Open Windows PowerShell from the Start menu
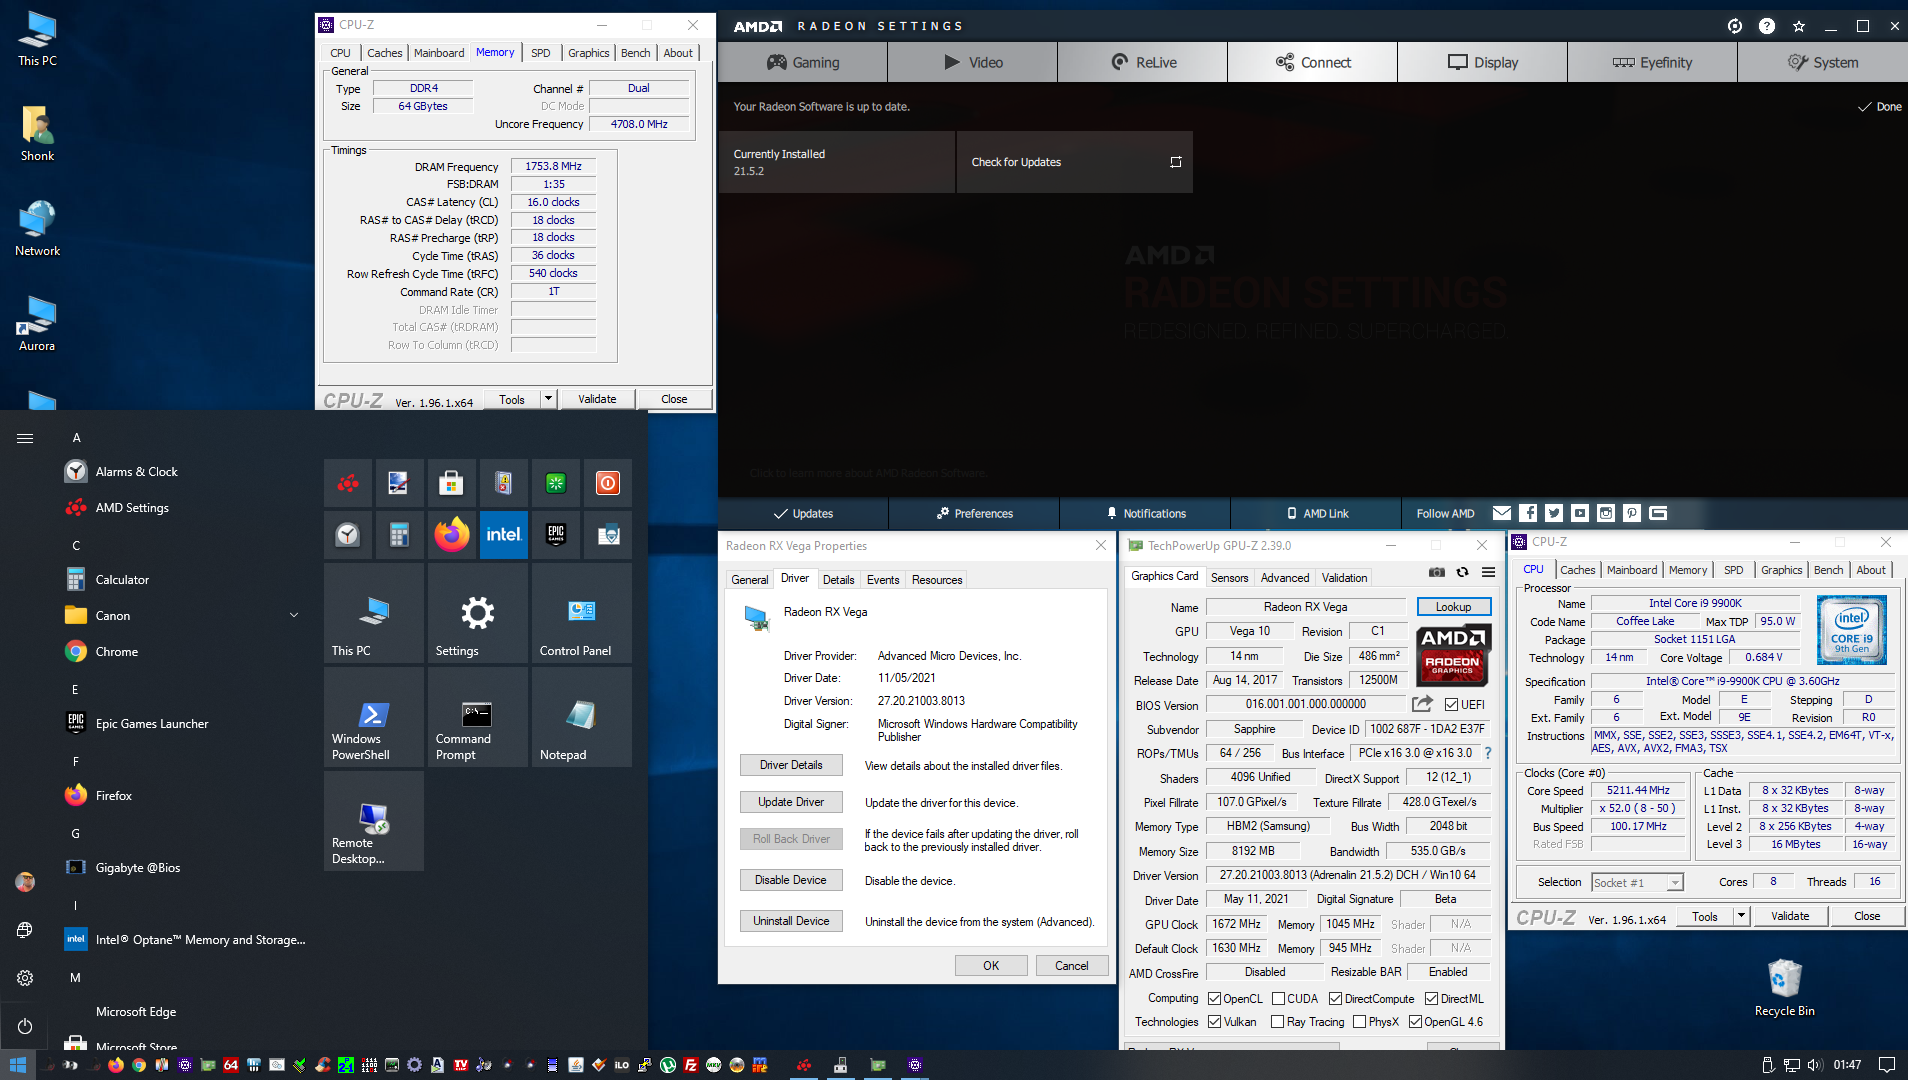The width and height of the screenshot is (1908, 1080). [x=373, y=716]
